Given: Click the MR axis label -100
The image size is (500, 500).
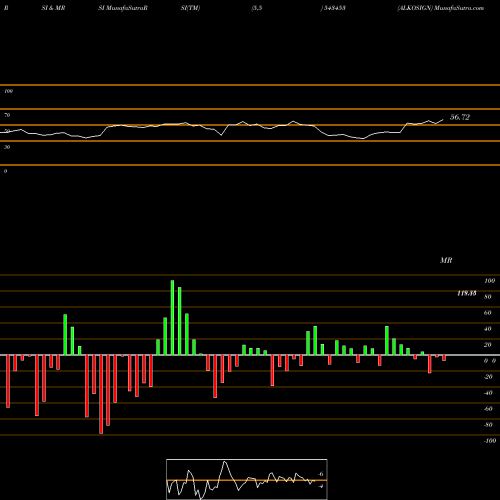Looking at the screenshot, I should pyautogui.click(x=490, y=441).
